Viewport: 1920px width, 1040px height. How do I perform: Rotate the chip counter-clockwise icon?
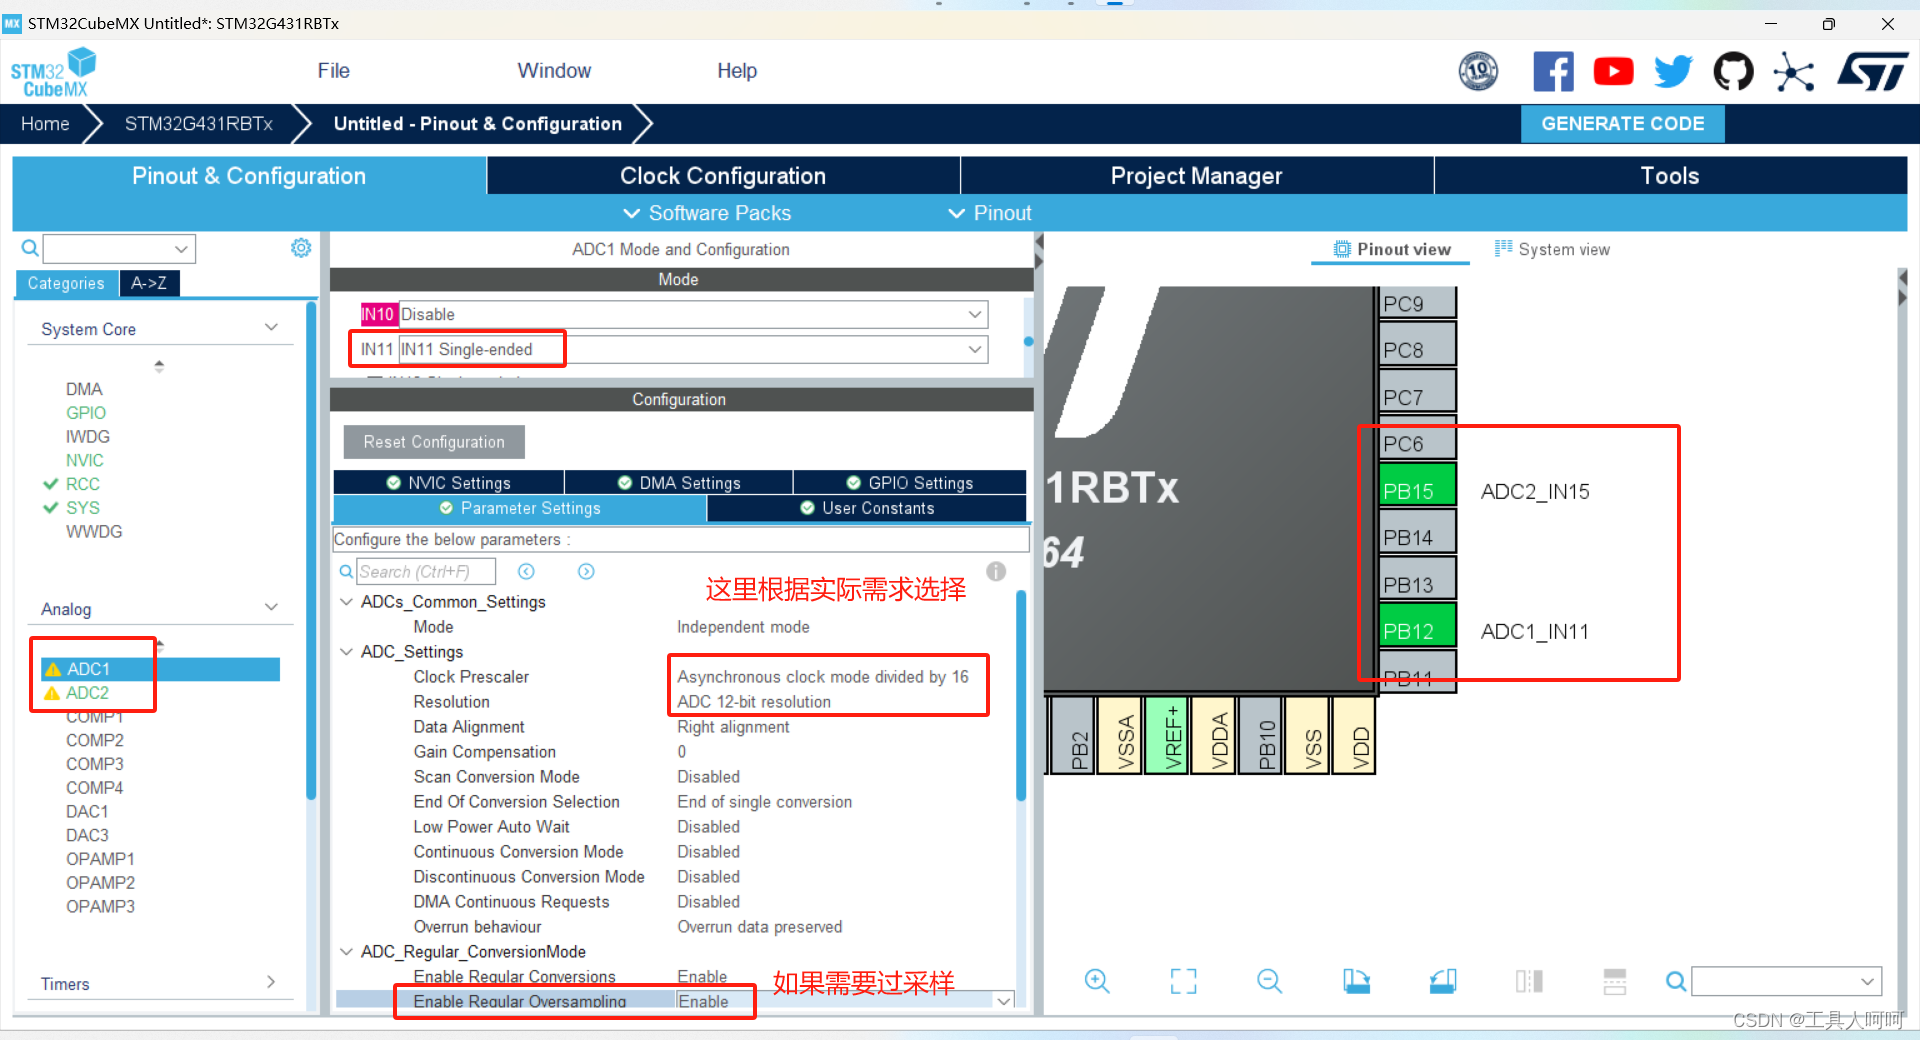(x=1442, y=982)
